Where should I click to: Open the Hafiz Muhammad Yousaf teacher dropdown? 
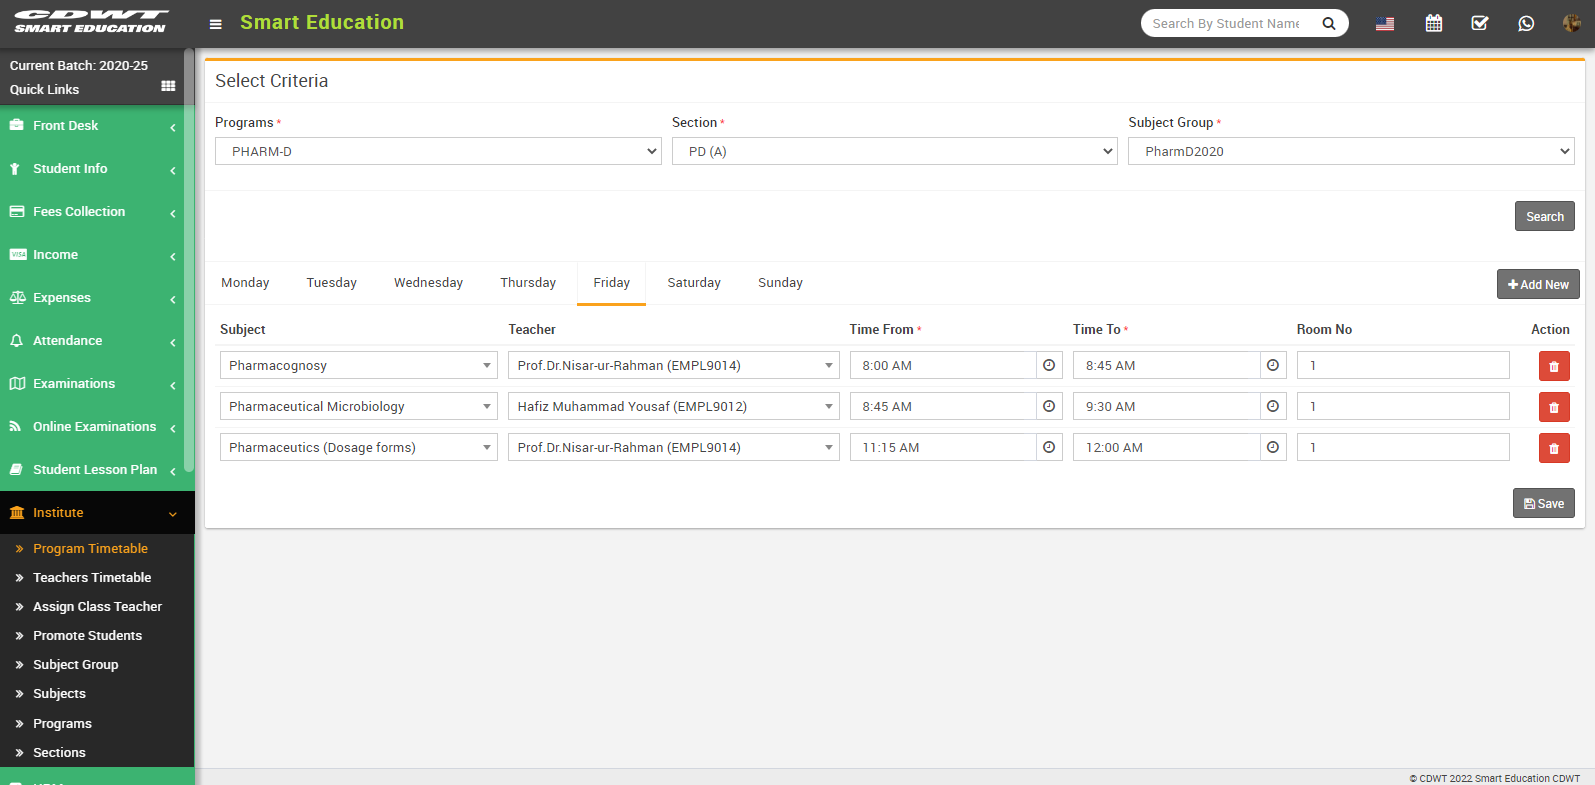coord(674,406)
